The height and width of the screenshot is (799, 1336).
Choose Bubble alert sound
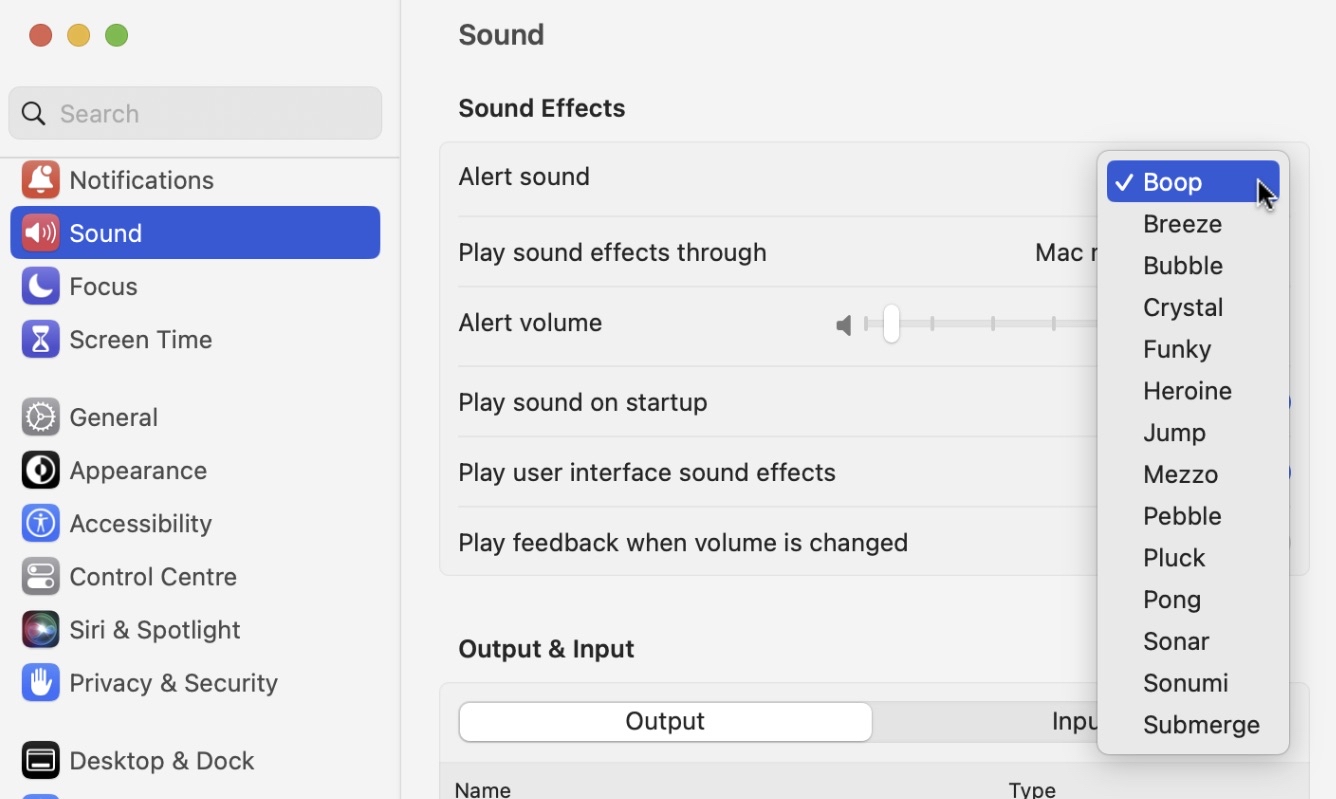tap(1193, 266)
